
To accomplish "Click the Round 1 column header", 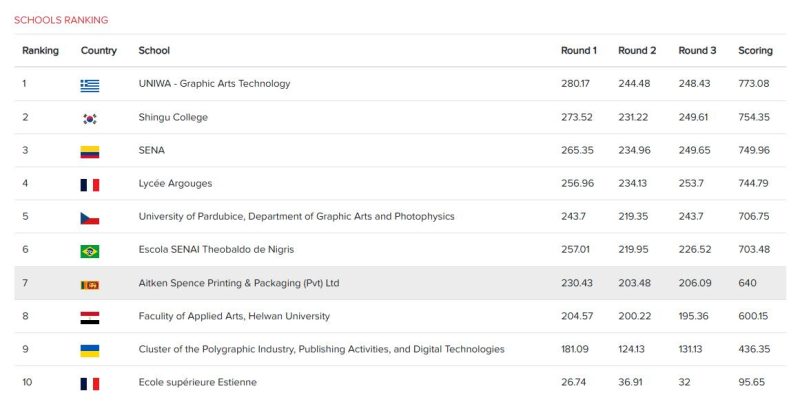I will (x=579, y=50).
